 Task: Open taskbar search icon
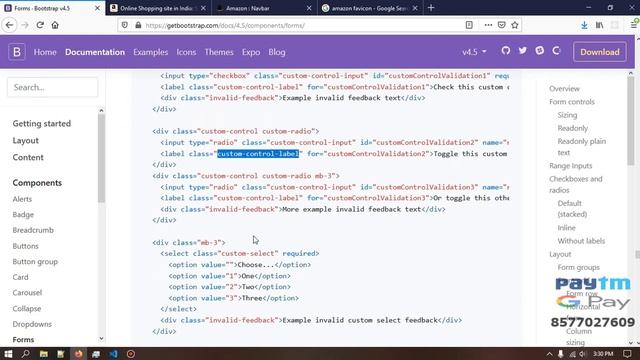[x=25, y=354]
